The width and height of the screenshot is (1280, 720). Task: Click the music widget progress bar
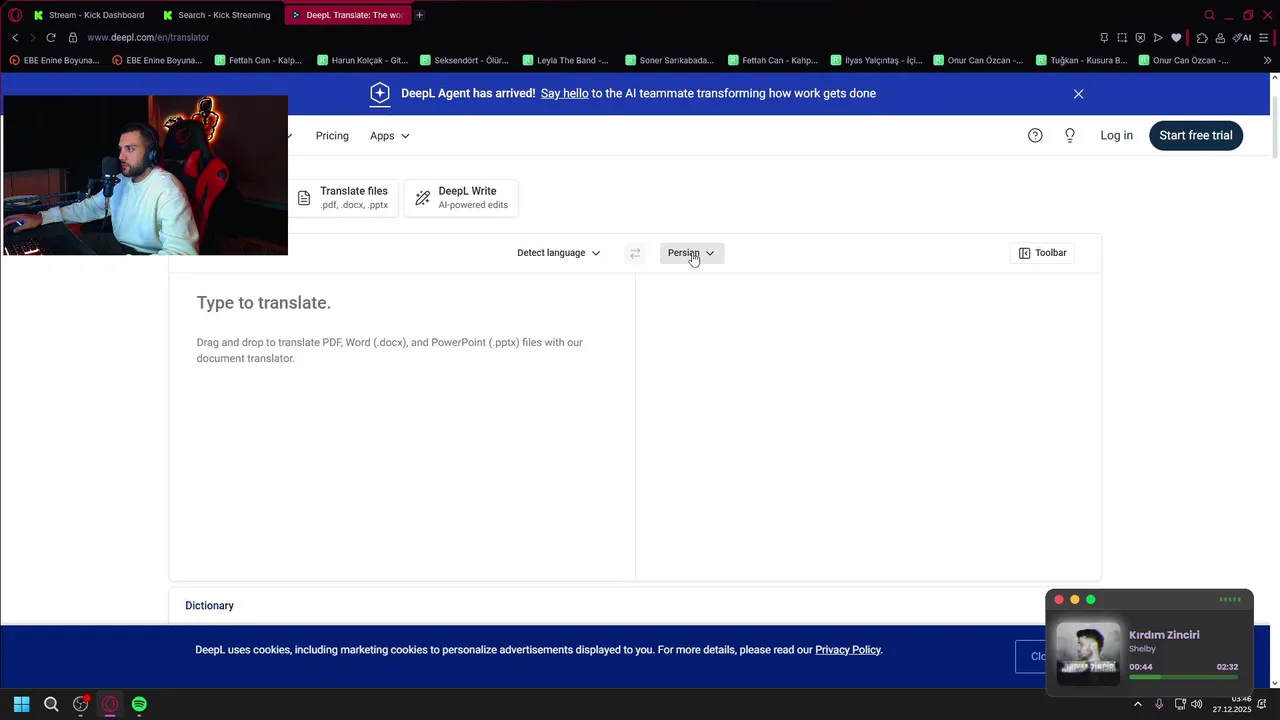pos(1183,677)
